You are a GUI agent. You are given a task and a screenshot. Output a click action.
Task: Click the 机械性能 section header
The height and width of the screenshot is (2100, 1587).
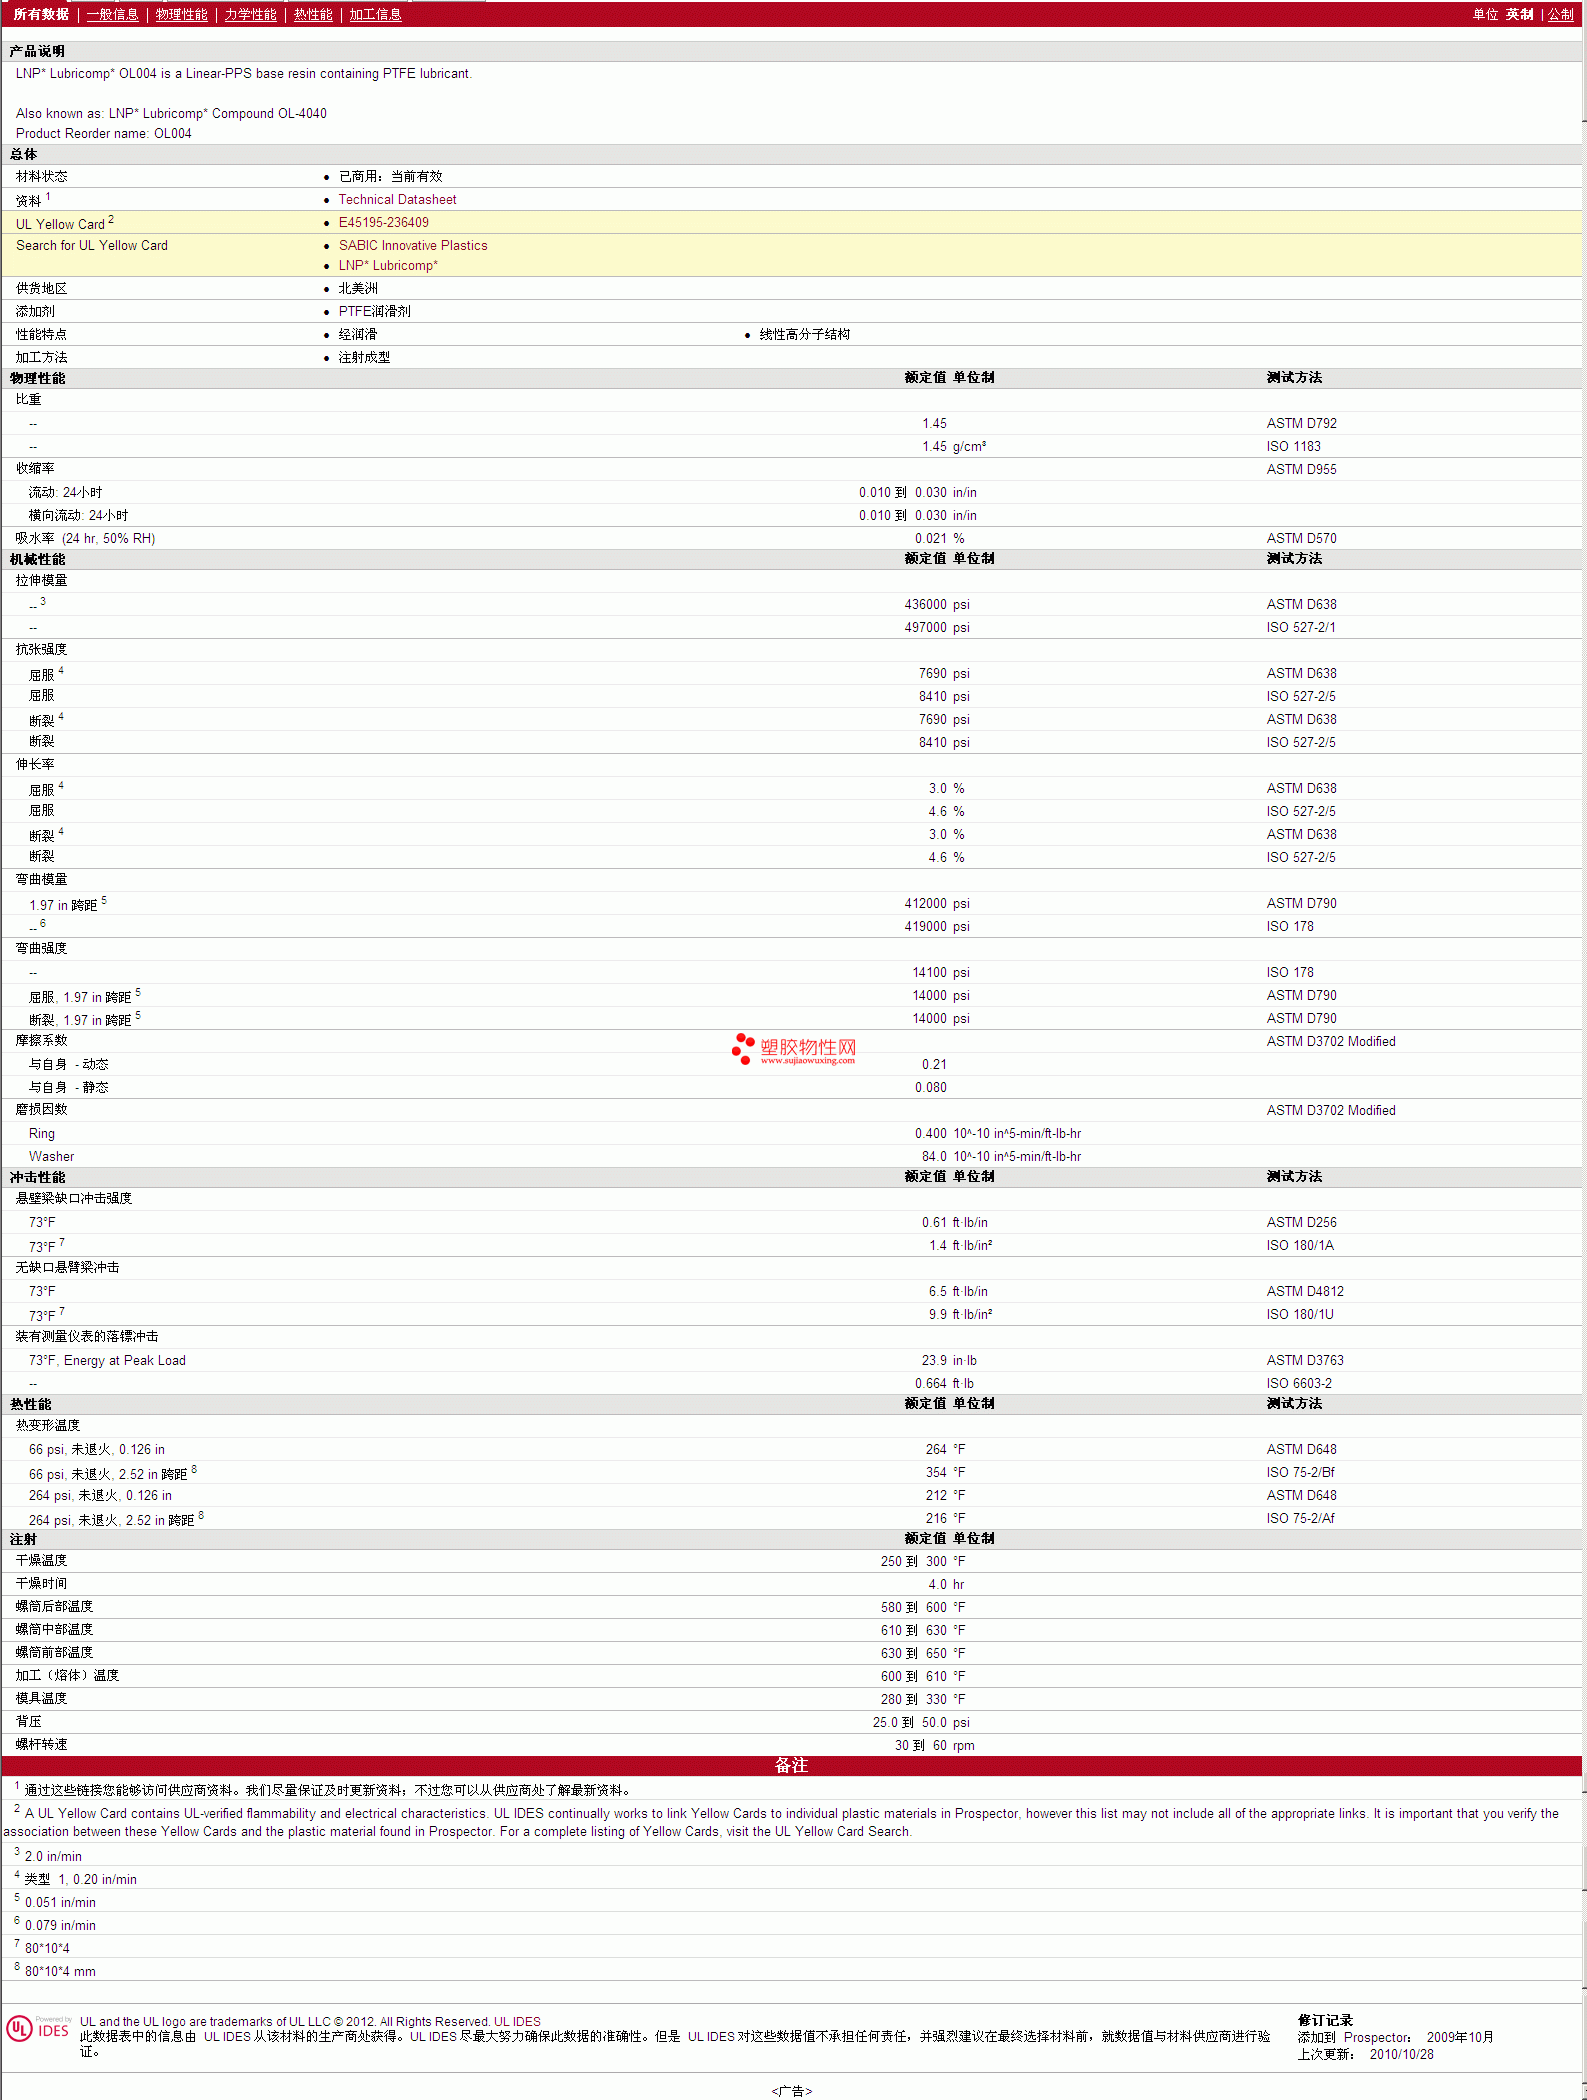point(37,559)
